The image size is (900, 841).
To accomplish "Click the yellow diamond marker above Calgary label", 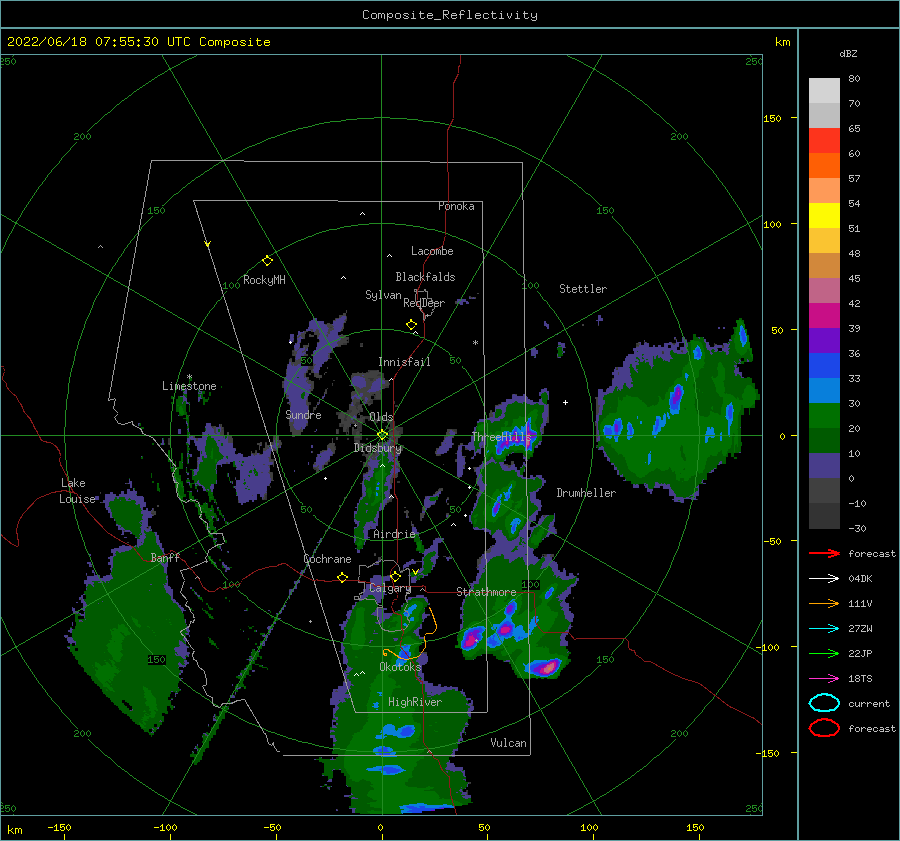I will (395, 576).
